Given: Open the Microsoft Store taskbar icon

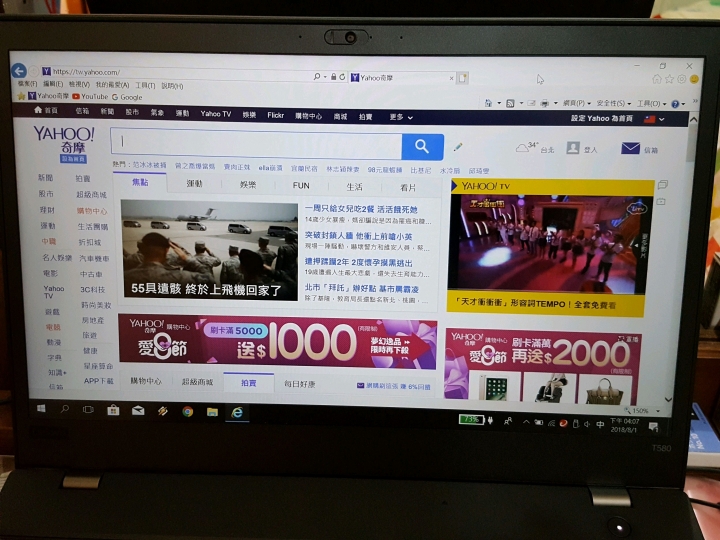Looking at the screenshot, I should pos(113,410).
